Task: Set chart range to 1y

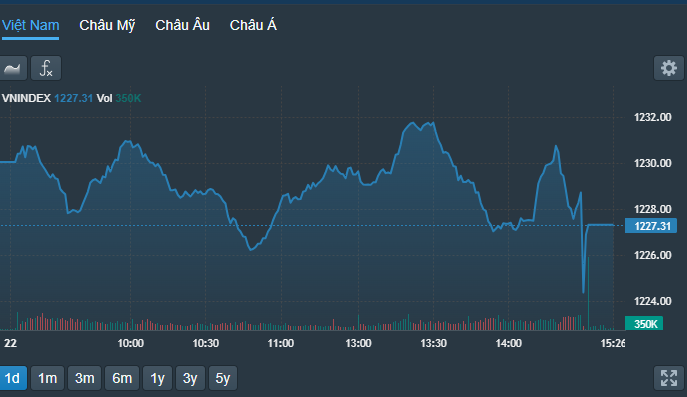Action: (157, 378)
